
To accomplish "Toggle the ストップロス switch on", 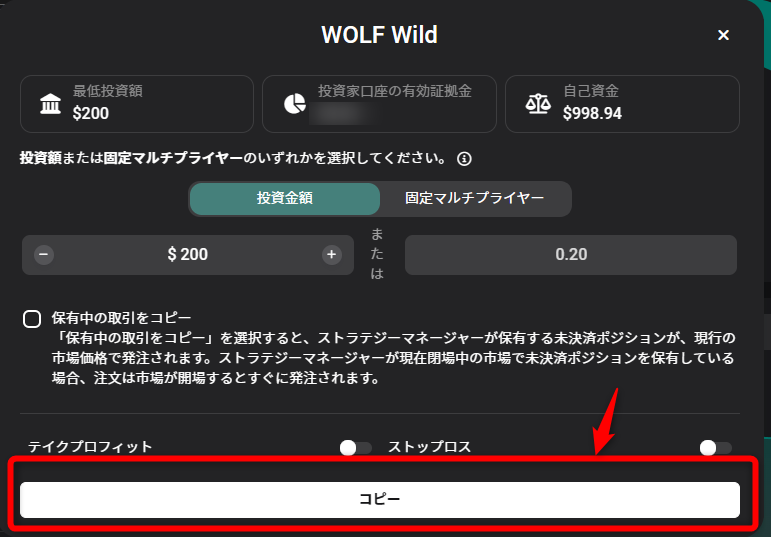I will [x=715, y=448].
